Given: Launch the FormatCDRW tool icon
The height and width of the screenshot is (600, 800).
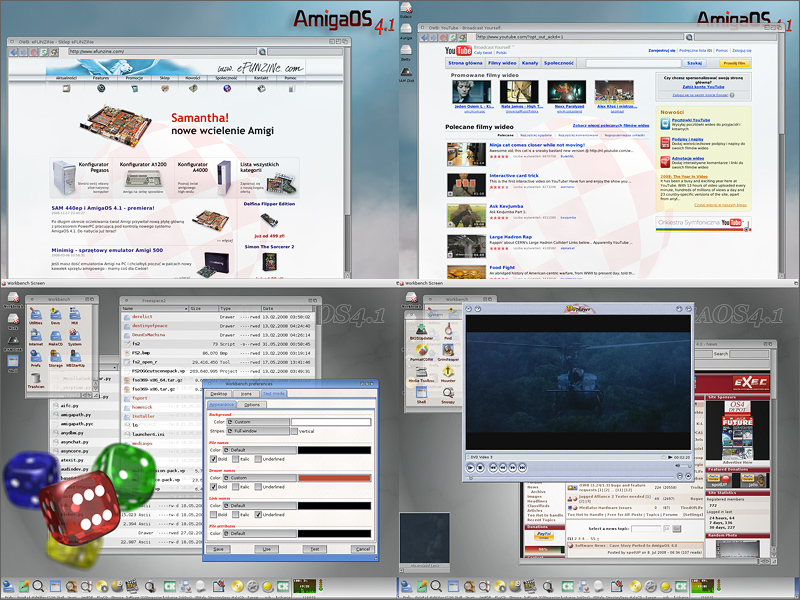Looking at the screenshot, I should 421,353.
